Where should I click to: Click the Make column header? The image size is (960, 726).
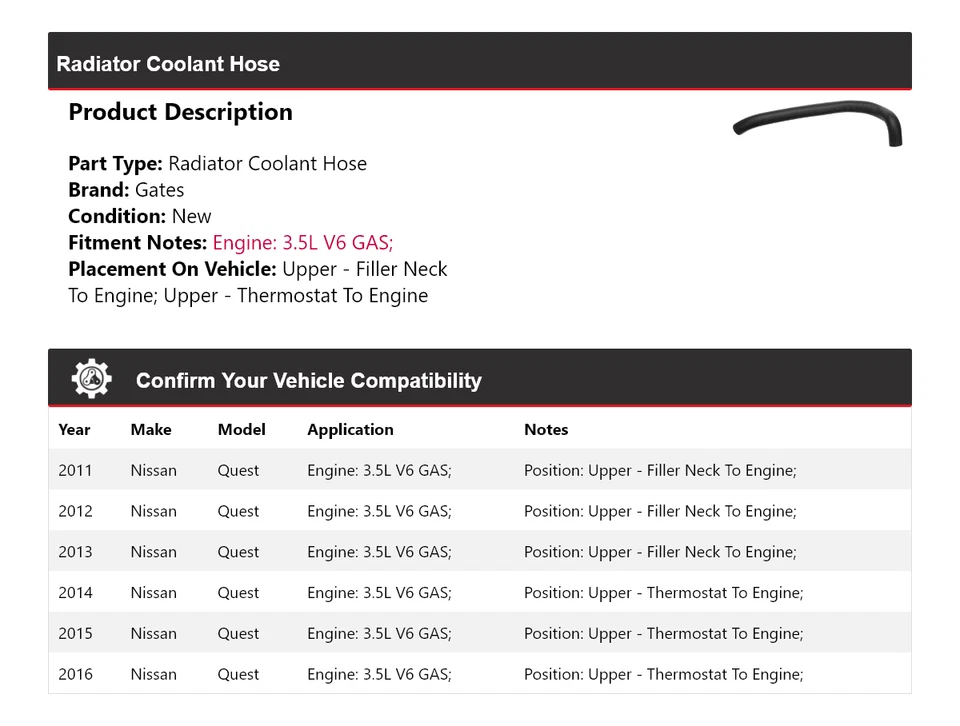(x=151, y=430)
